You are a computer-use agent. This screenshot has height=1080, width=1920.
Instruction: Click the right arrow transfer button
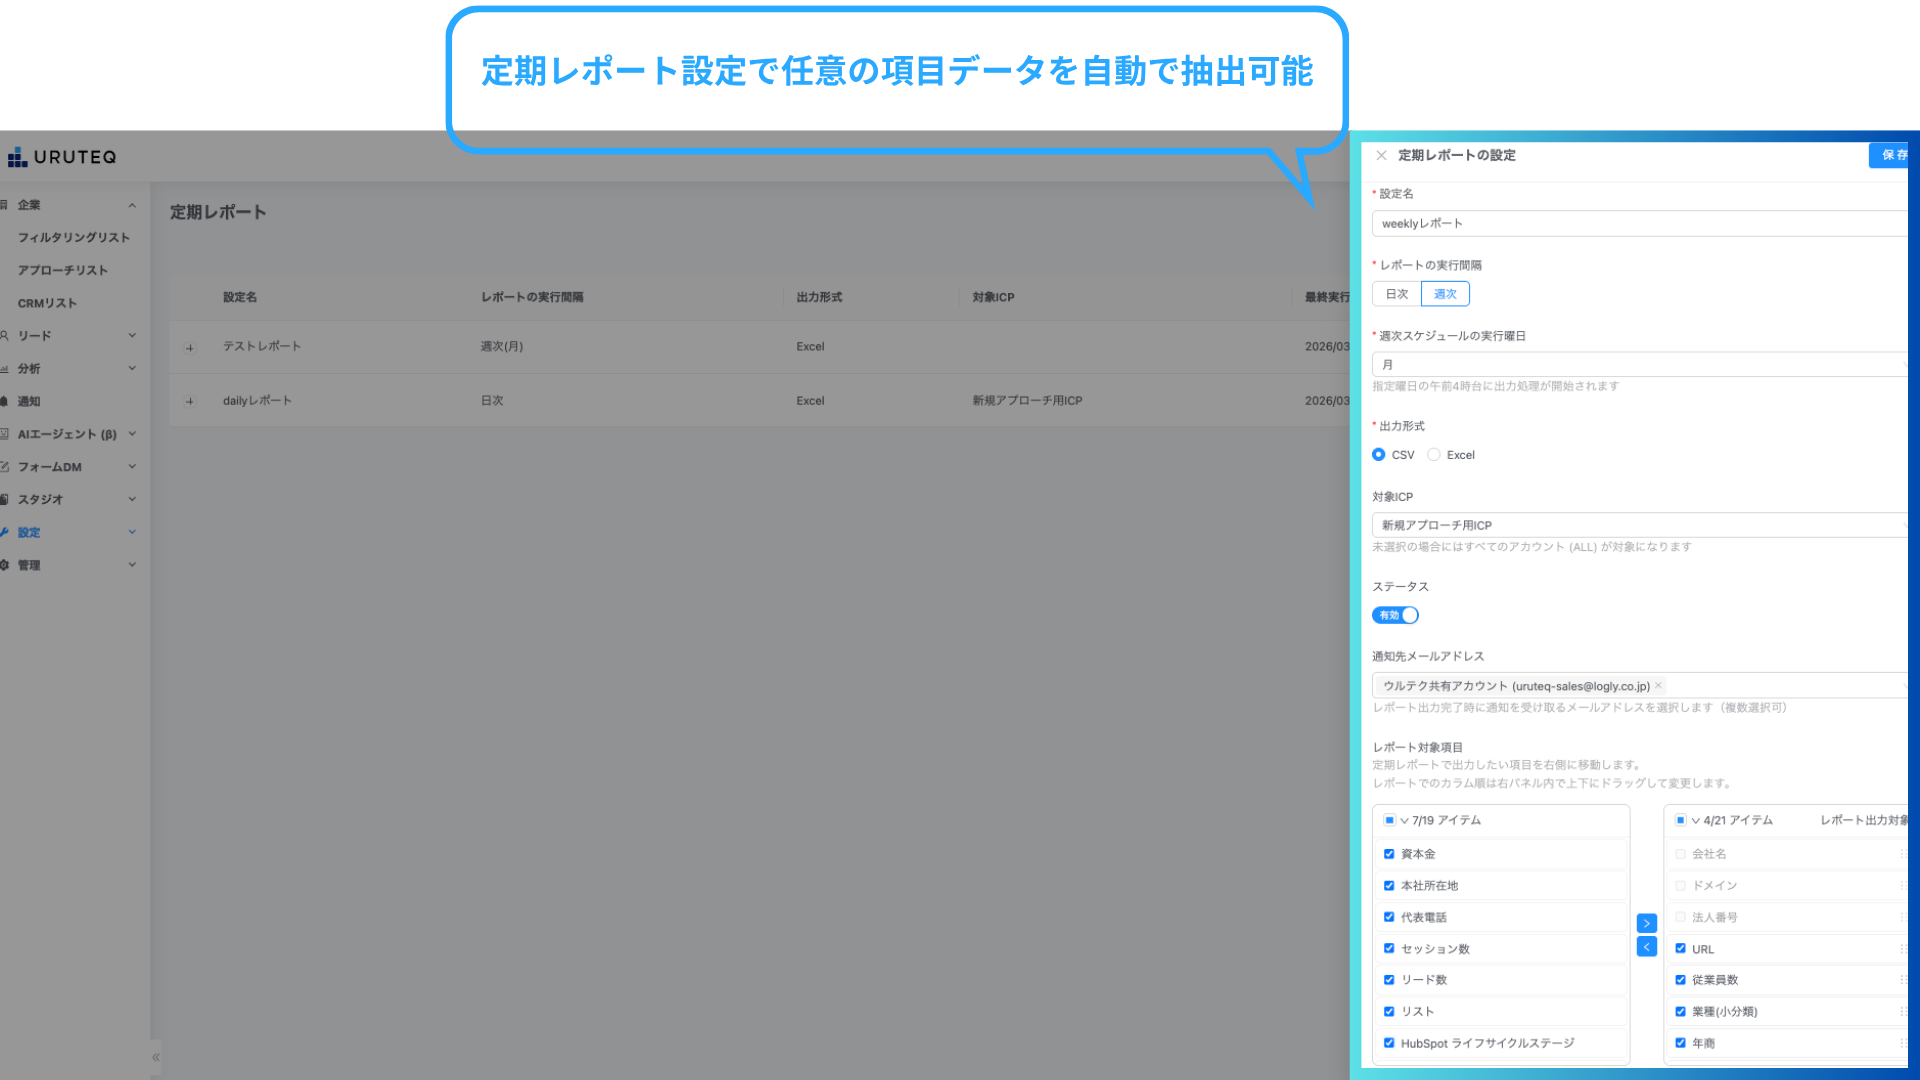pyautogui.click(x=1646, y=923)
